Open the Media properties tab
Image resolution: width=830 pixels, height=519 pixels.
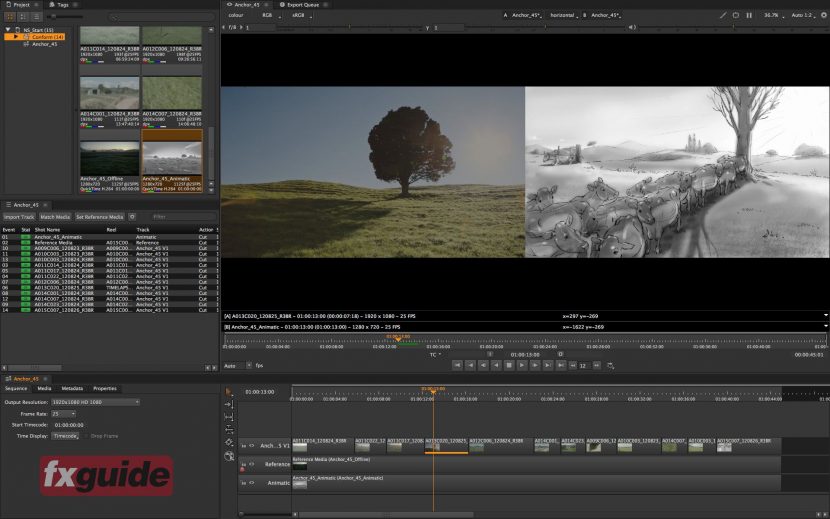pos(44,388)
